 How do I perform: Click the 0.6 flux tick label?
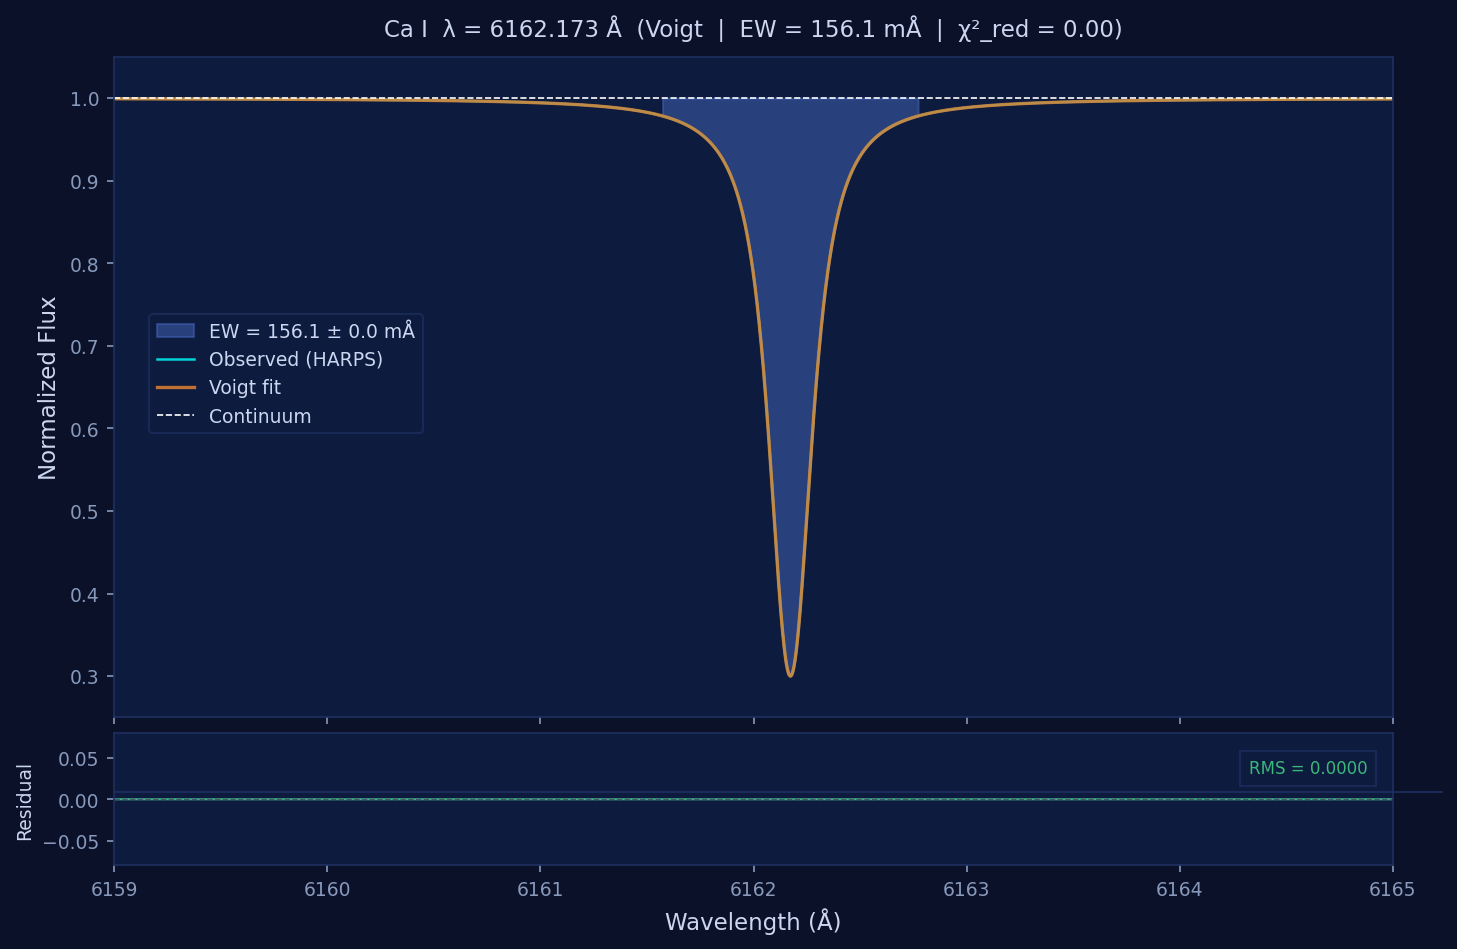(x=84, y=429)
